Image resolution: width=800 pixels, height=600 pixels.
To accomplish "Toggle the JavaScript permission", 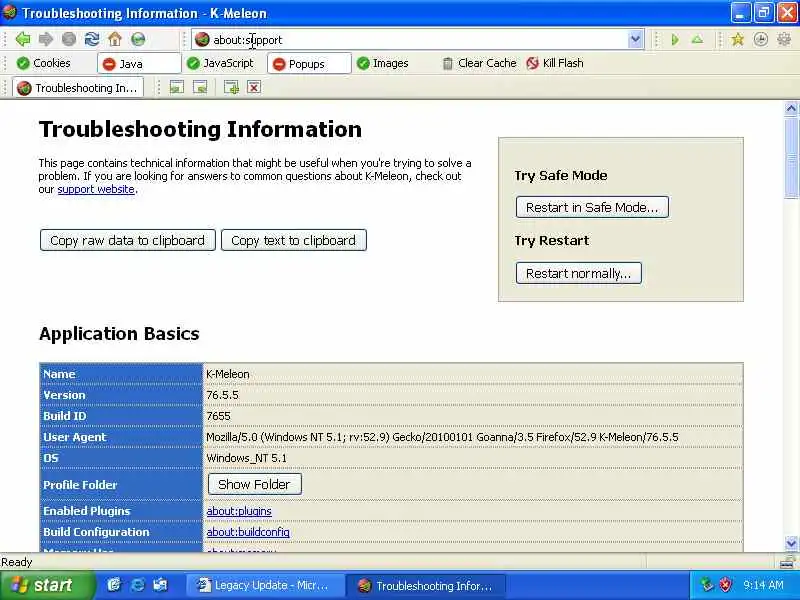I will (220, 63).
